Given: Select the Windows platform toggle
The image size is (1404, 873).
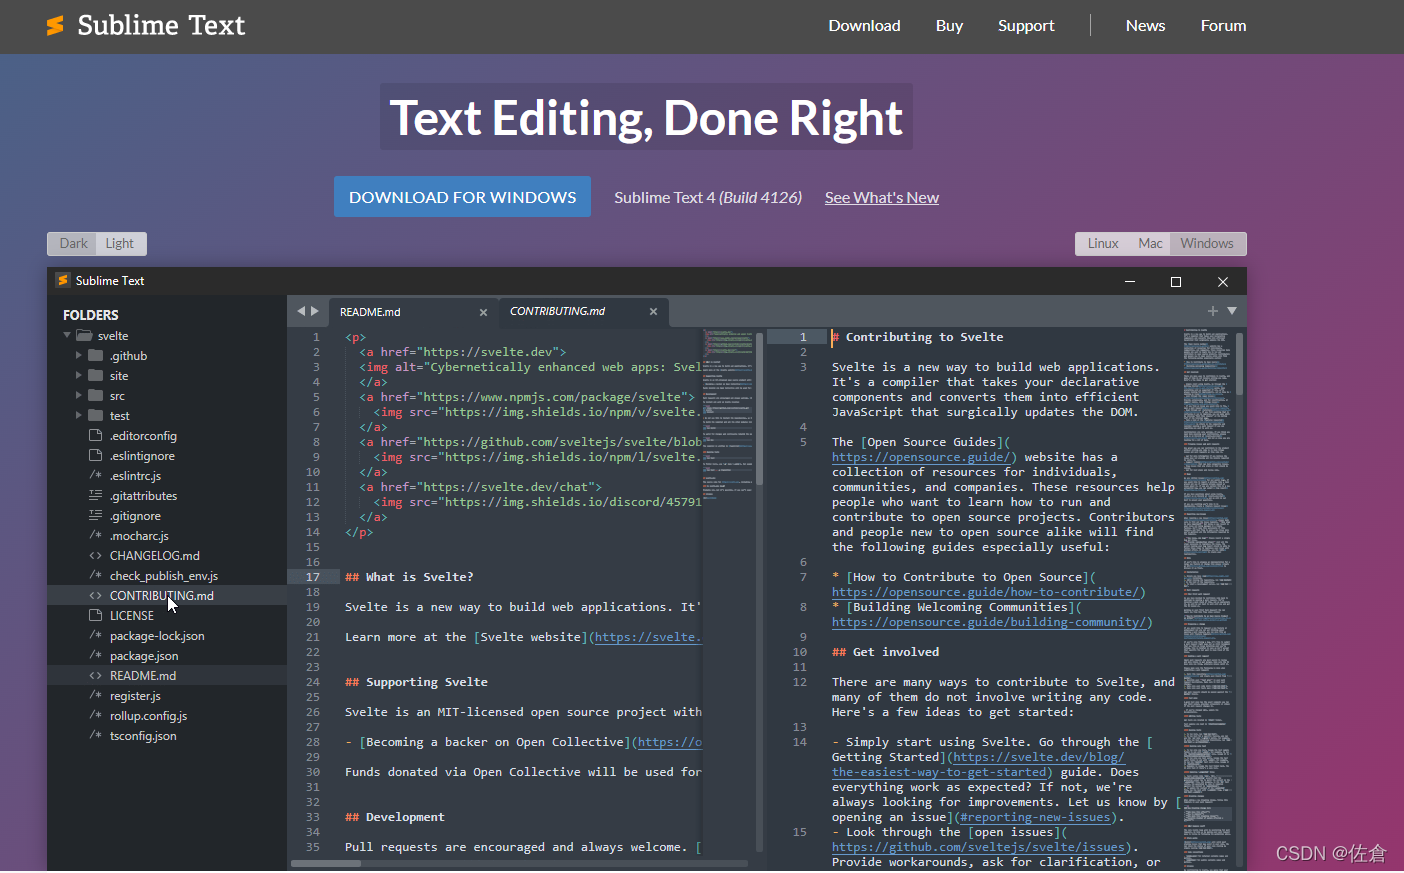Looking at the screenshot, I should tap(1207, 243).
